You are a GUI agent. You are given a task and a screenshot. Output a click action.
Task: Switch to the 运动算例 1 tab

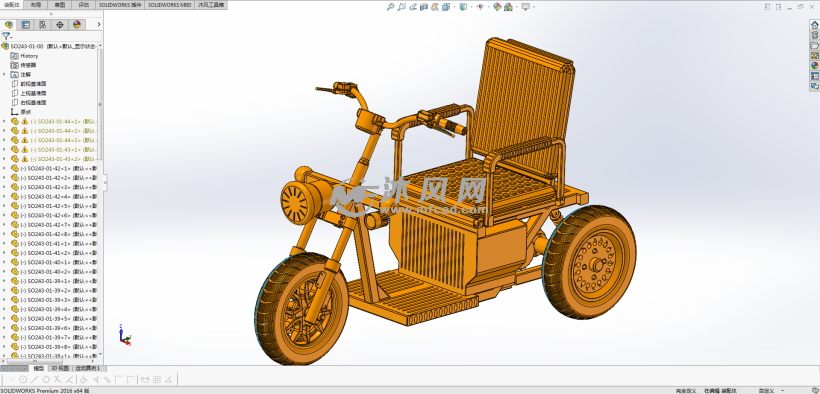[x=88, y=368]
